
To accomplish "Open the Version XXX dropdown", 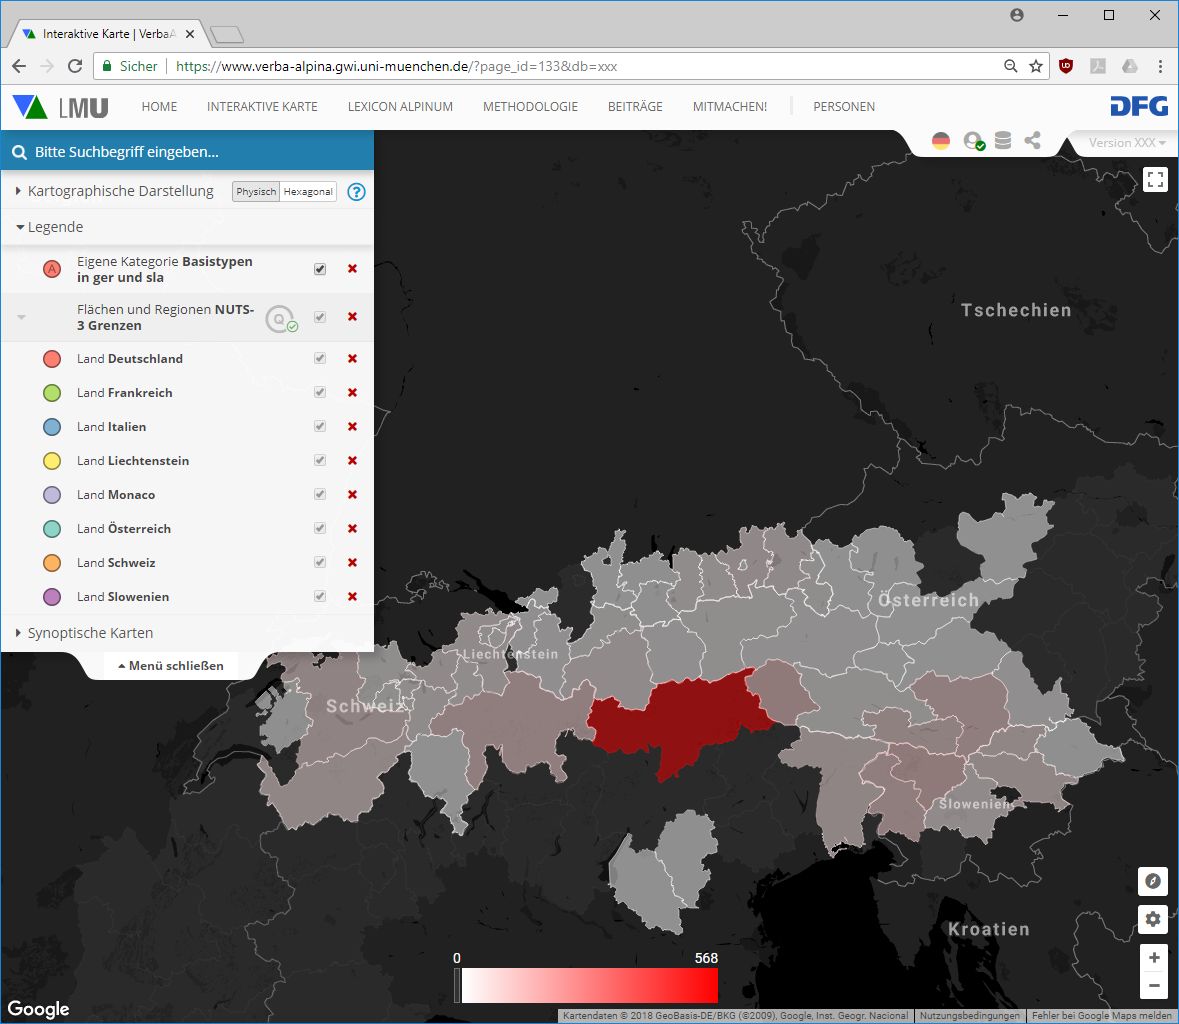I will (1126, 143).
